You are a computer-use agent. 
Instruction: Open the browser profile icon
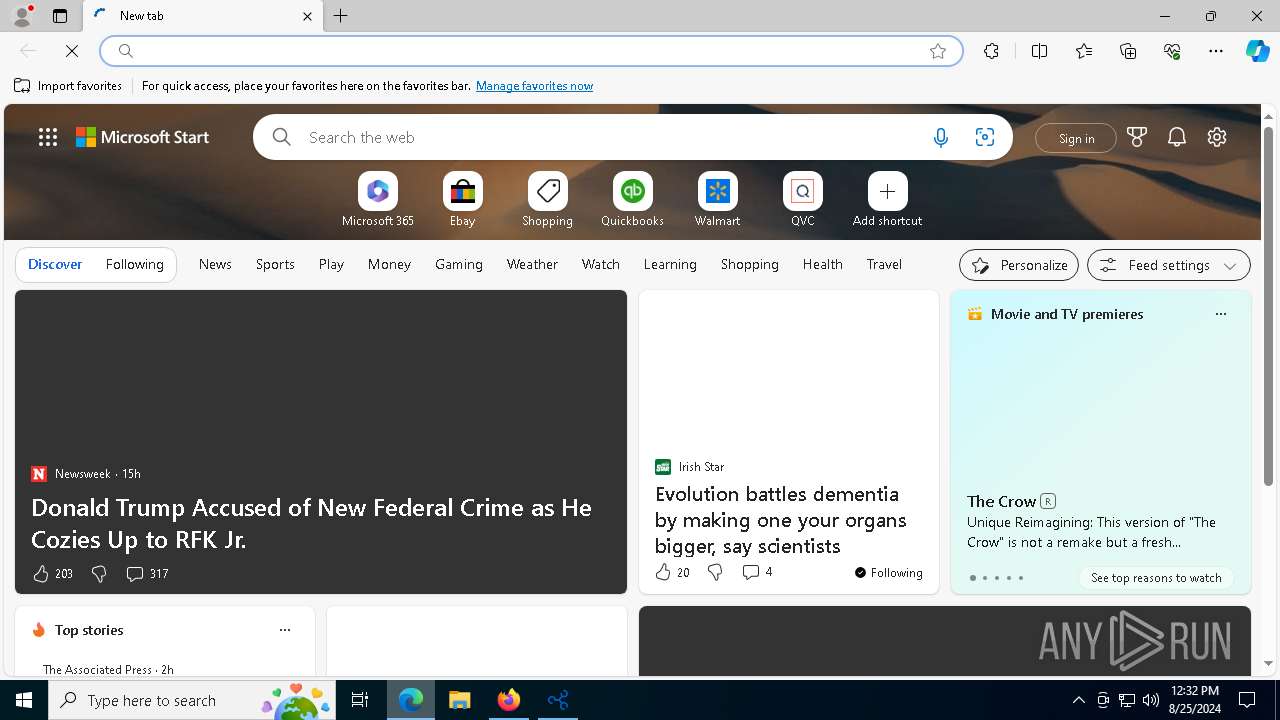click(21, 16)
